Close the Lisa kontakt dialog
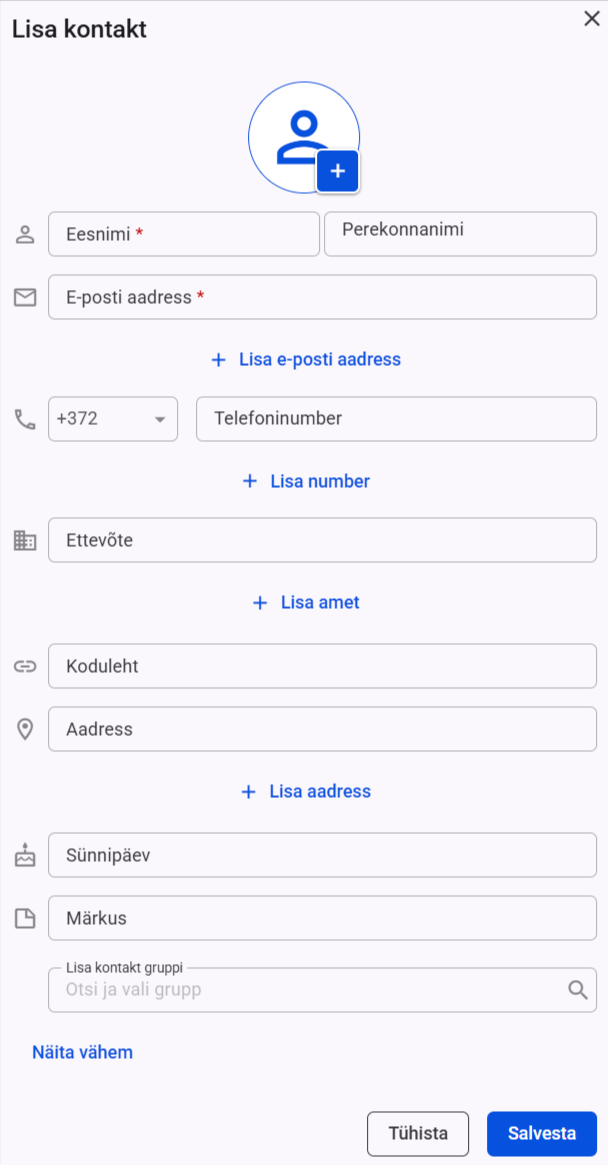Viewport: 608px width, 1165px height. (x=592, y=19)
